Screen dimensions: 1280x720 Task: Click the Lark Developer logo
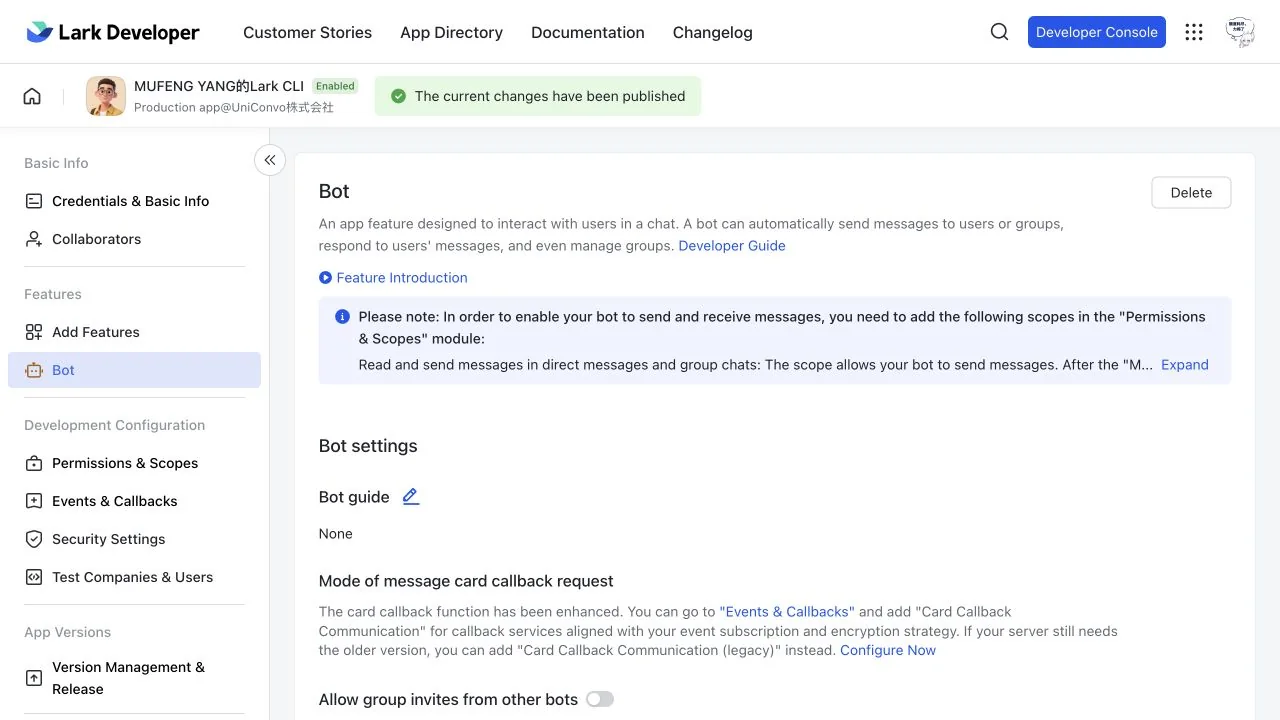pyautogui.click(x=113, y=32)
